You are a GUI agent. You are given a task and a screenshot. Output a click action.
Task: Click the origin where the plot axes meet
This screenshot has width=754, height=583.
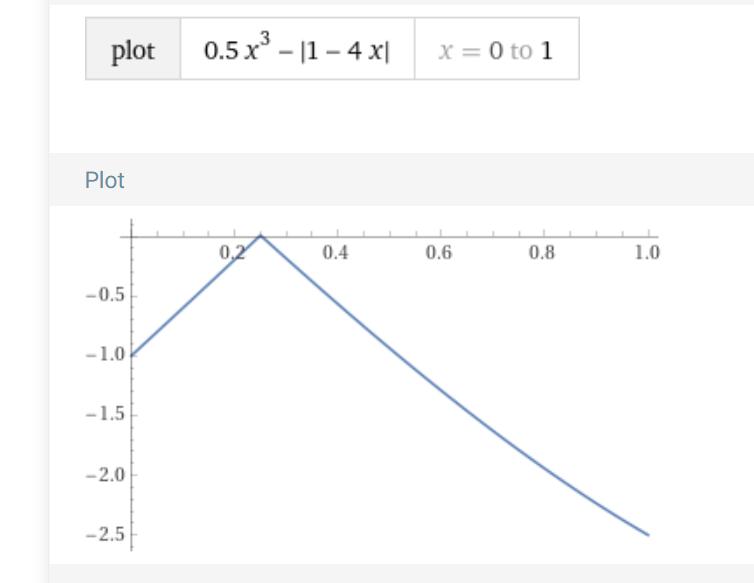132,237
